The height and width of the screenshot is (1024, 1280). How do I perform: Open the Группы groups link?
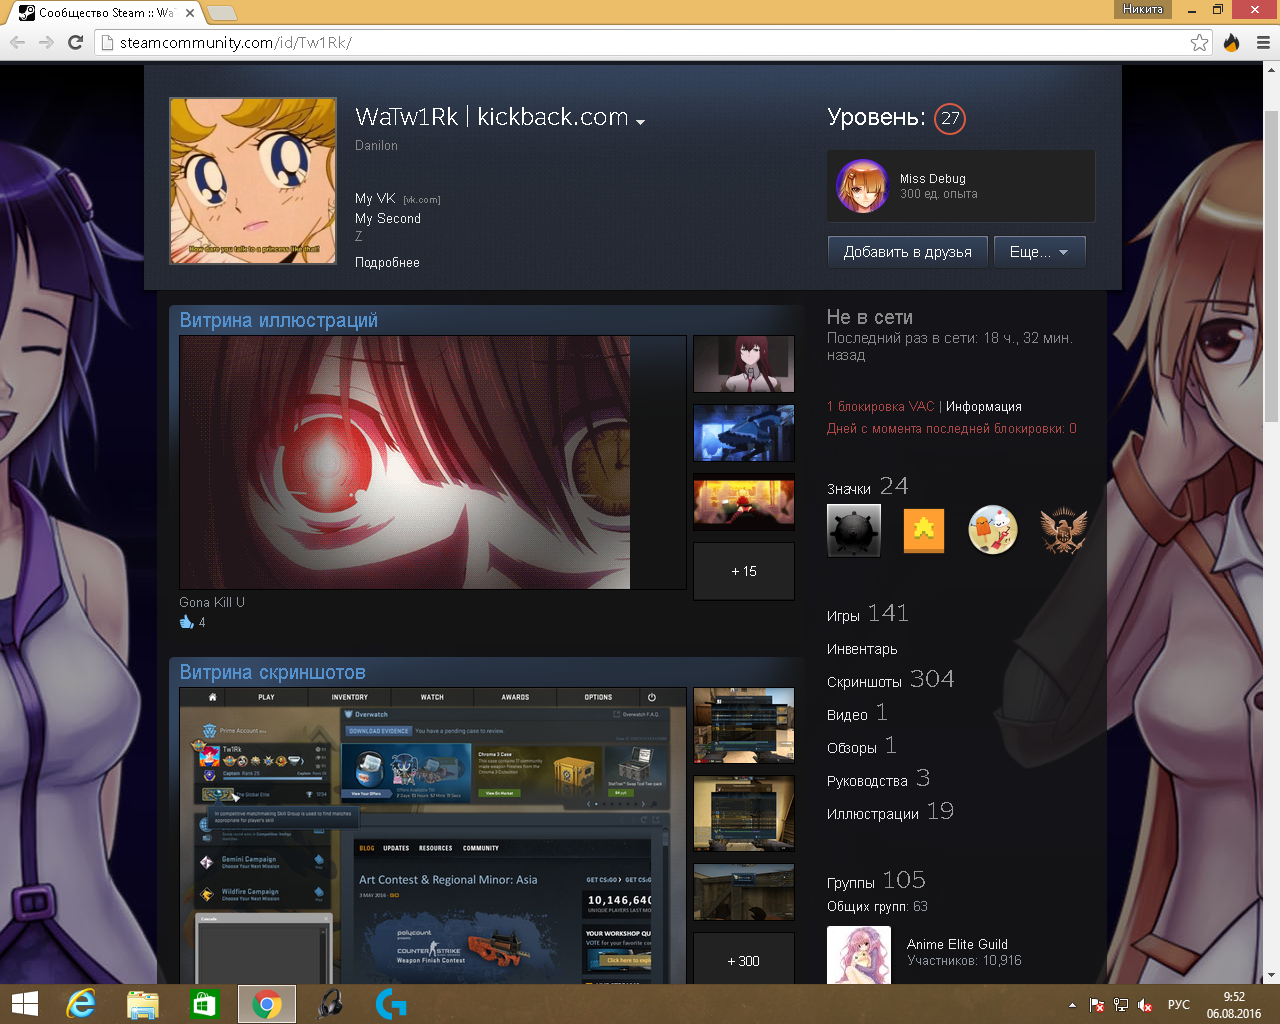pyautogui.click(x=851, y=883)
